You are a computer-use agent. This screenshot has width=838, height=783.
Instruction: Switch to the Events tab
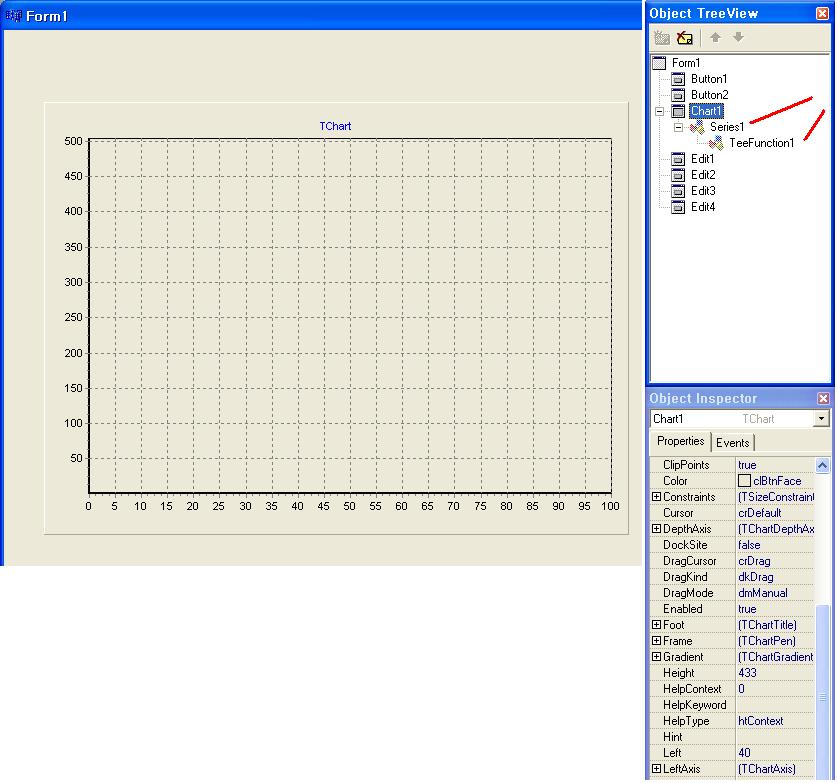coord(732,443)
